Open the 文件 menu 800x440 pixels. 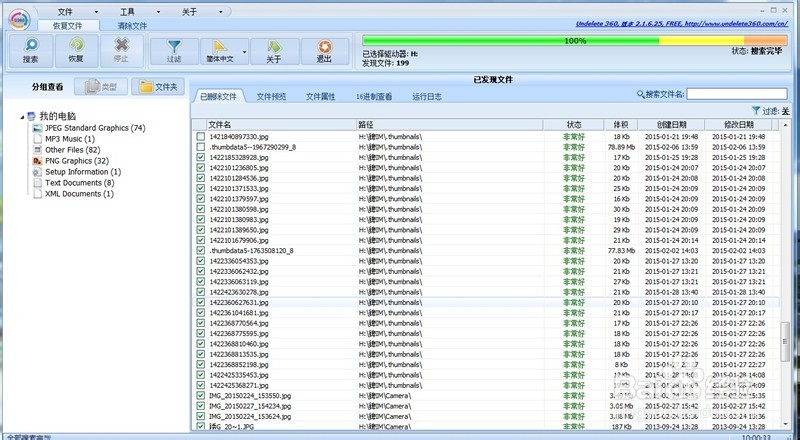click(65, 12)
